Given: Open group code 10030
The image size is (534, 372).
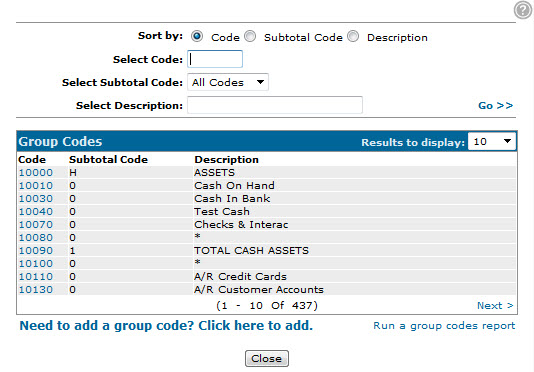Looking at the screenshot, I should (x=36, y=199).
